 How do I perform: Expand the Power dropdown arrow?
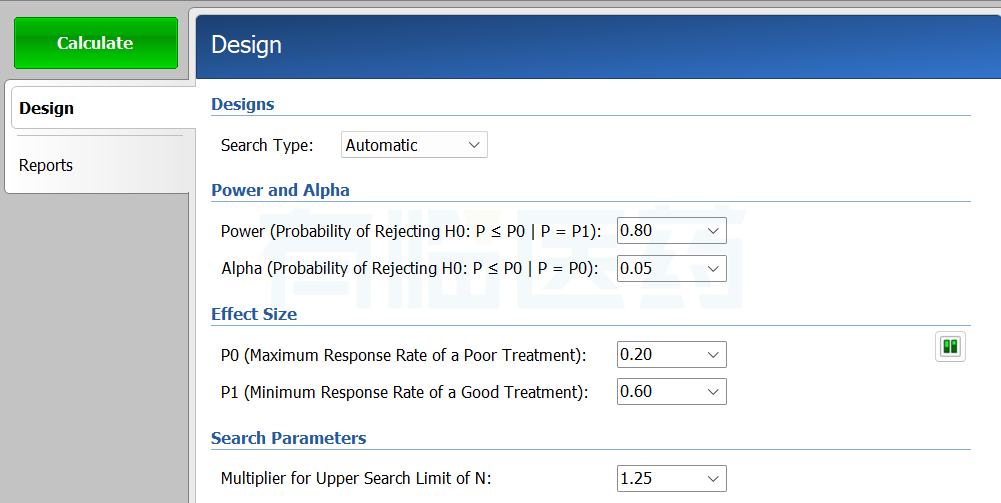tap(713, 231)
